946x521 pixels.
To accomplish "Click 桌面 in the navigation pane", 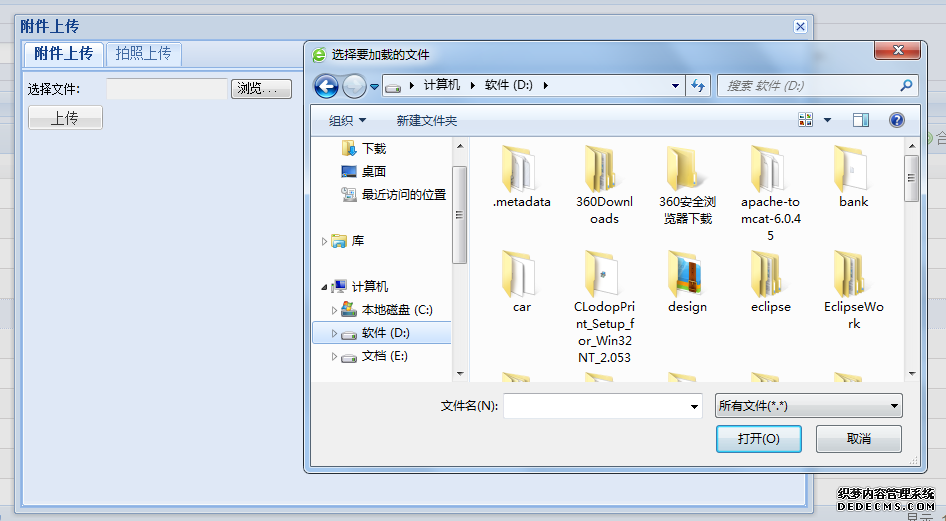I will pyautogui.click(x=364, y=171).
